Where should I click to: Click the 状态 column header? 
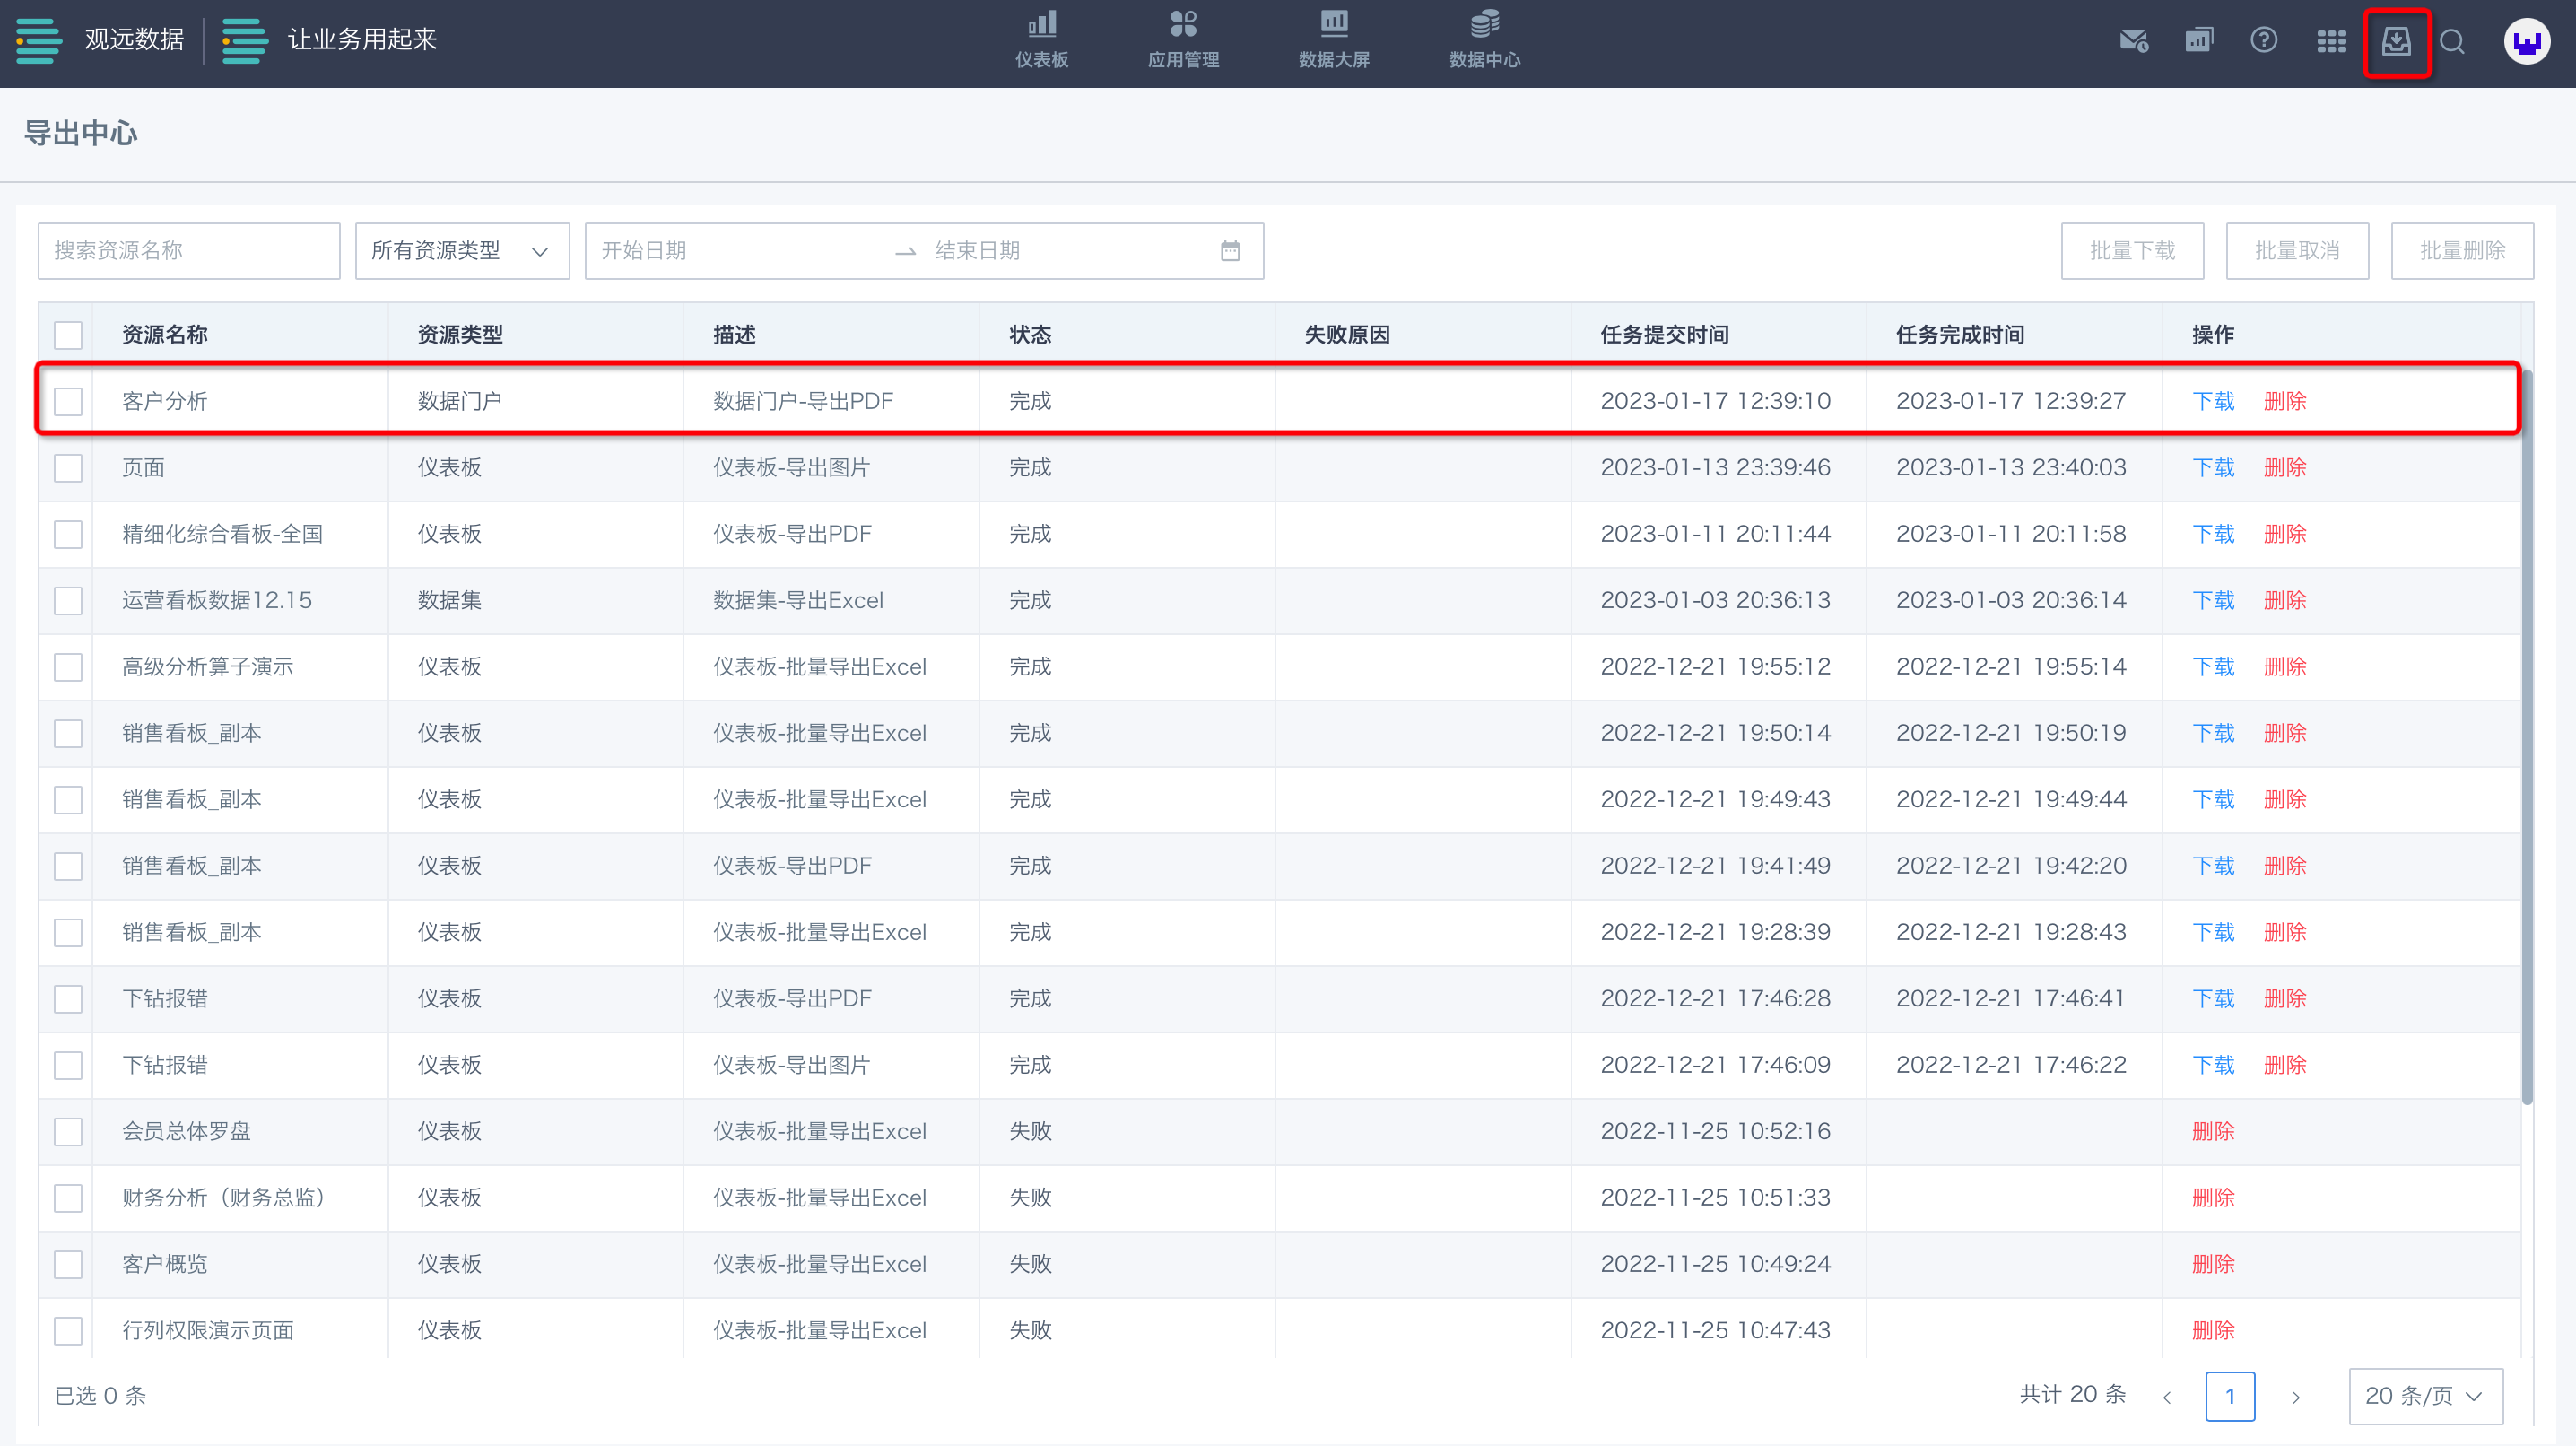tap(1030, 335)
